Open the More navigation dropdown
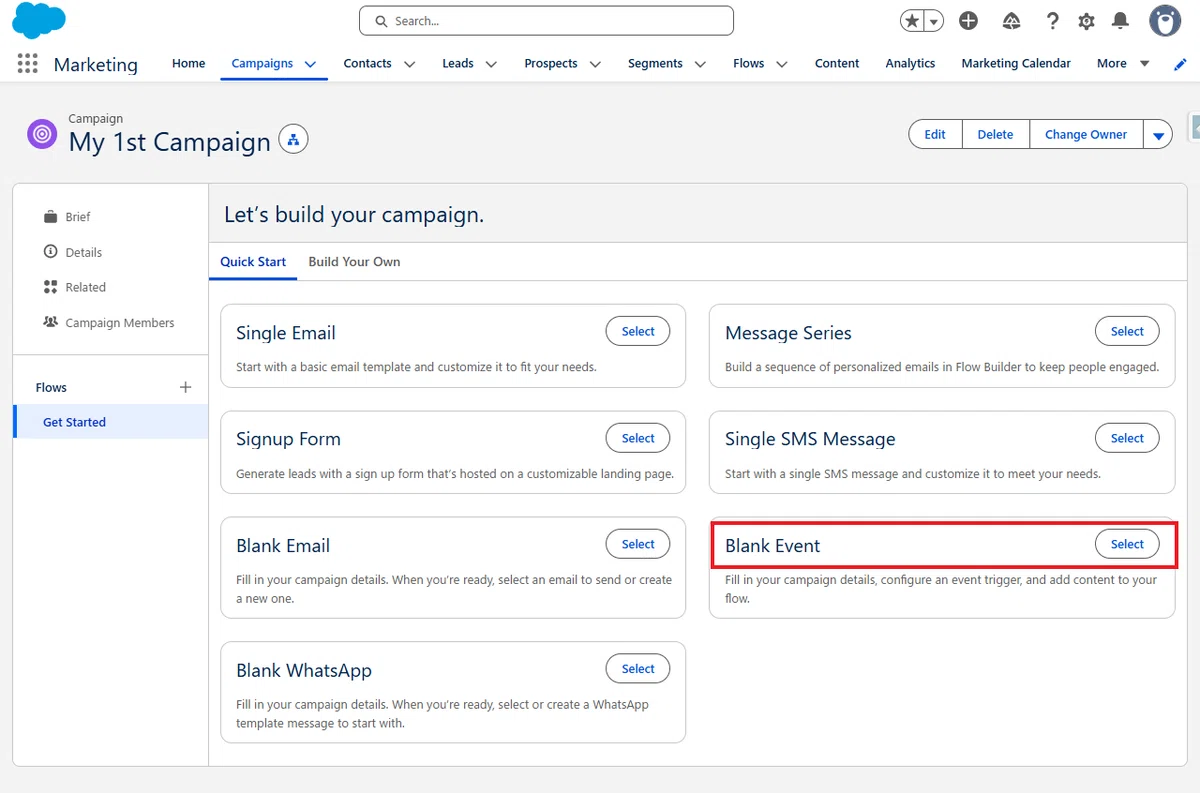Image resolution: width=1200 pixels, height=793 pixels. [1123, 63]
